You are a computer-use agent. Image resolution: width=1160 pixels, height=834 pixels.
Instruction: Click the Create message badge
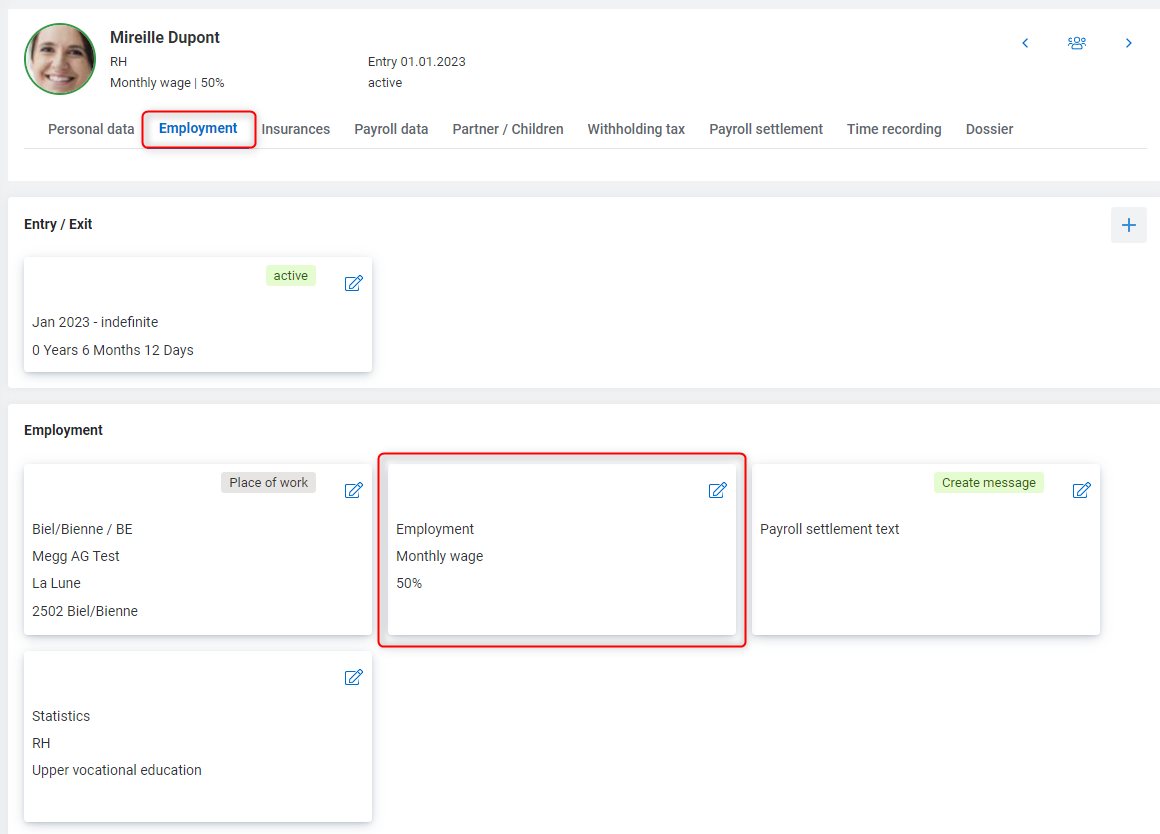988,482
